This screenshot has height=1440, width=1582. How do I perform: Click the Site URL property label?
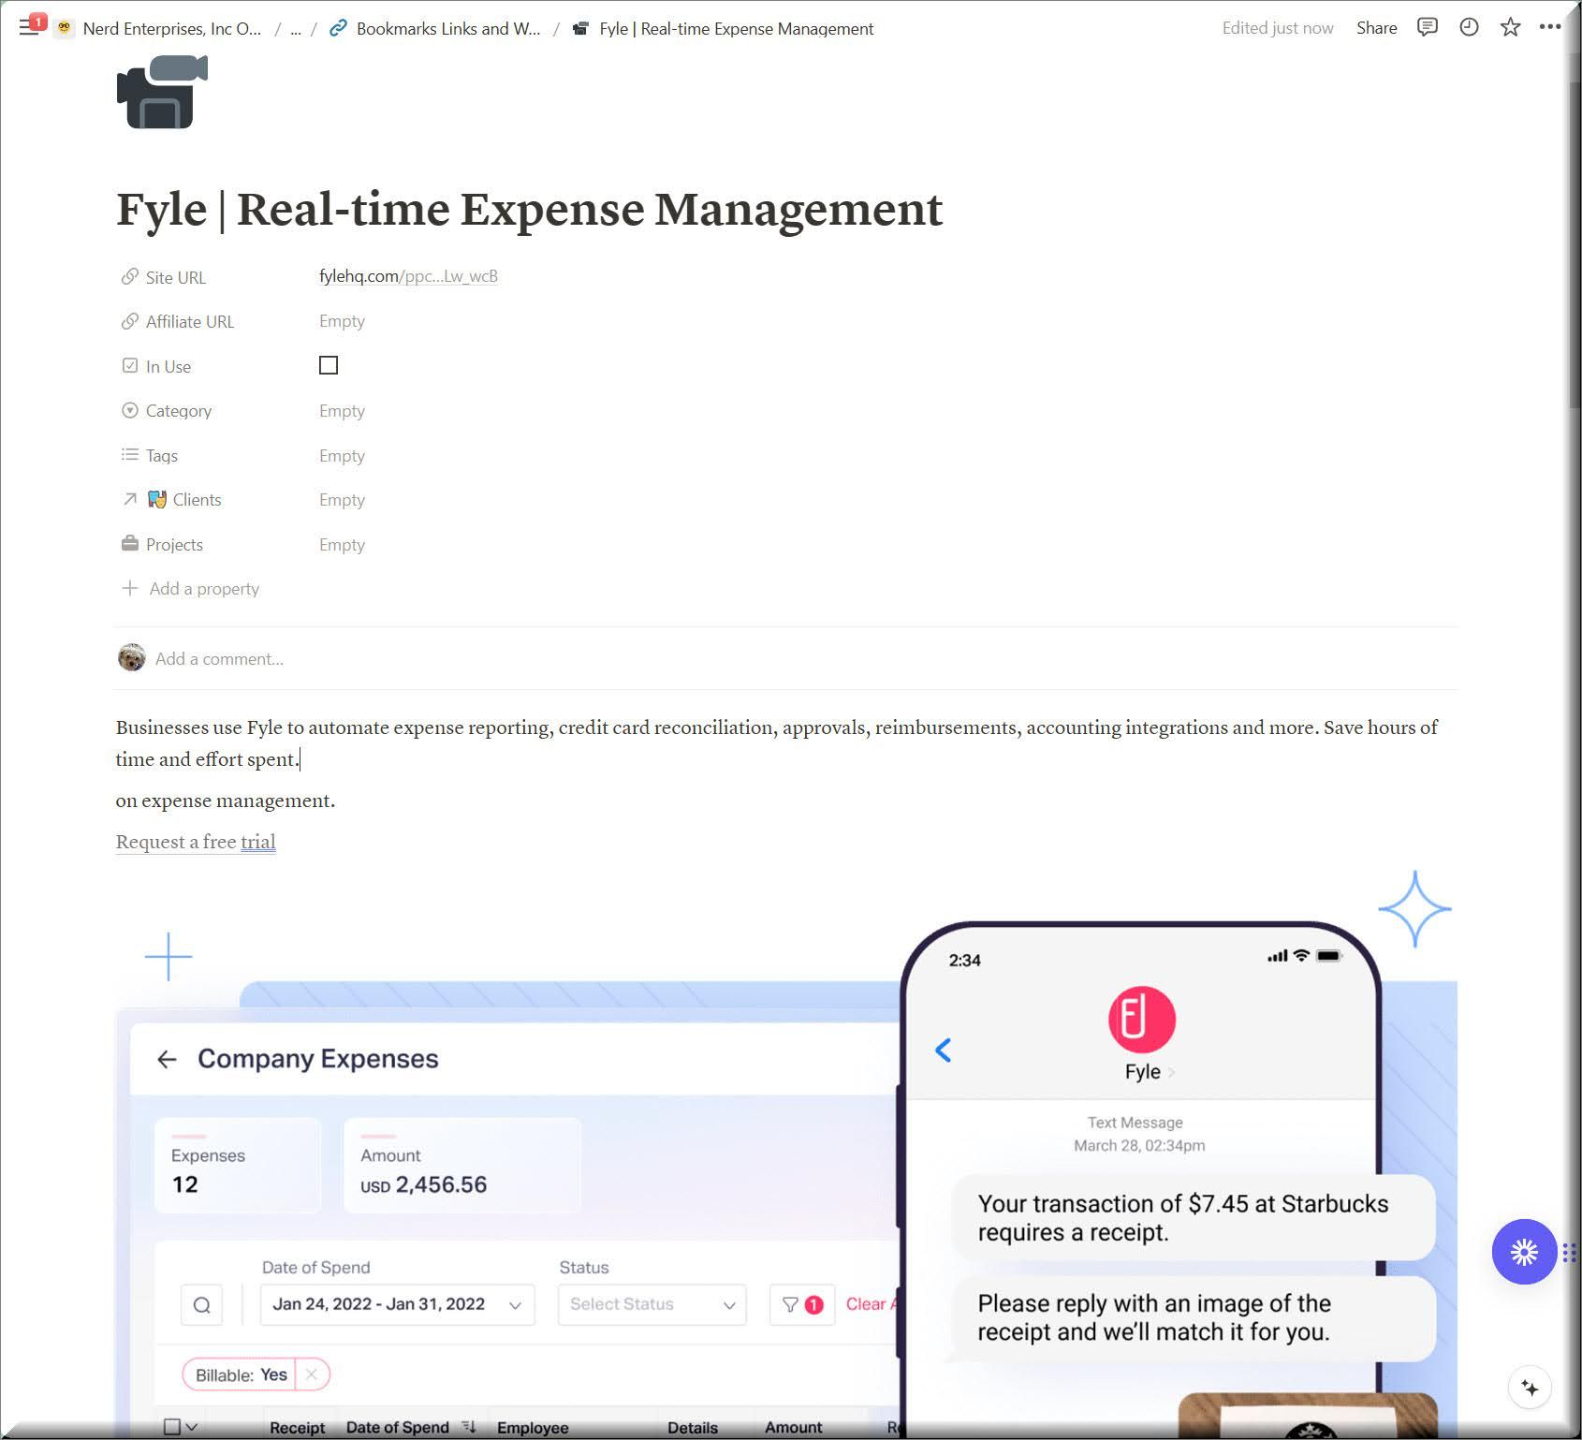click(x=175, y=278)
